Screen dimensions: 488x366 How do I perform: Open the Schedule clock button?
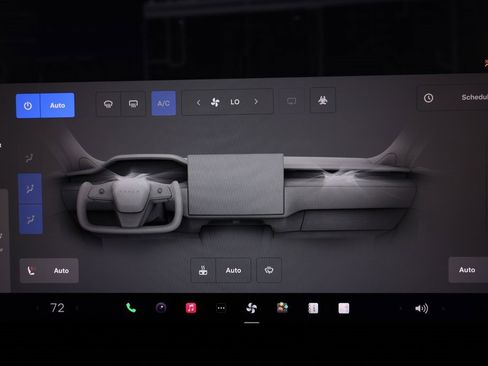(428, 98)
